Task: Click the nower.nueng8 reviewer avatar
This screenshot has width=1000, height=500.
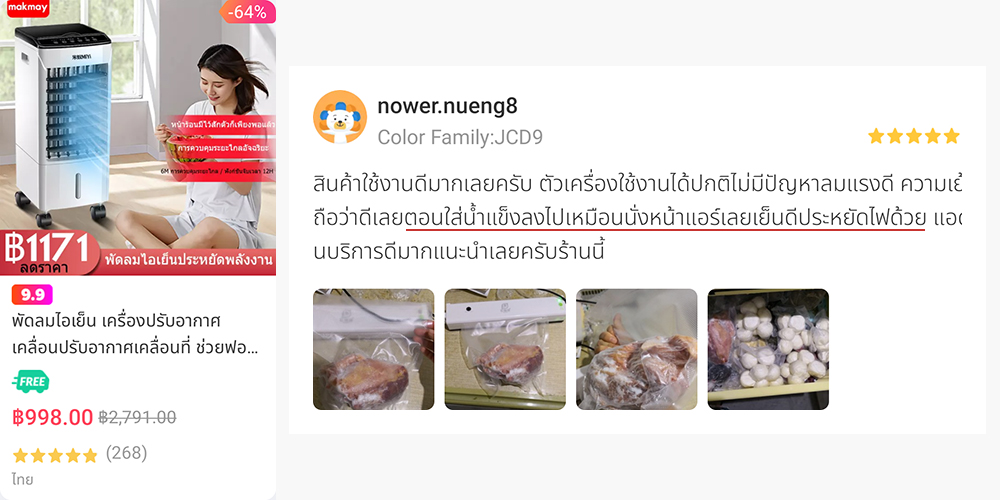Action: point(340,117)
